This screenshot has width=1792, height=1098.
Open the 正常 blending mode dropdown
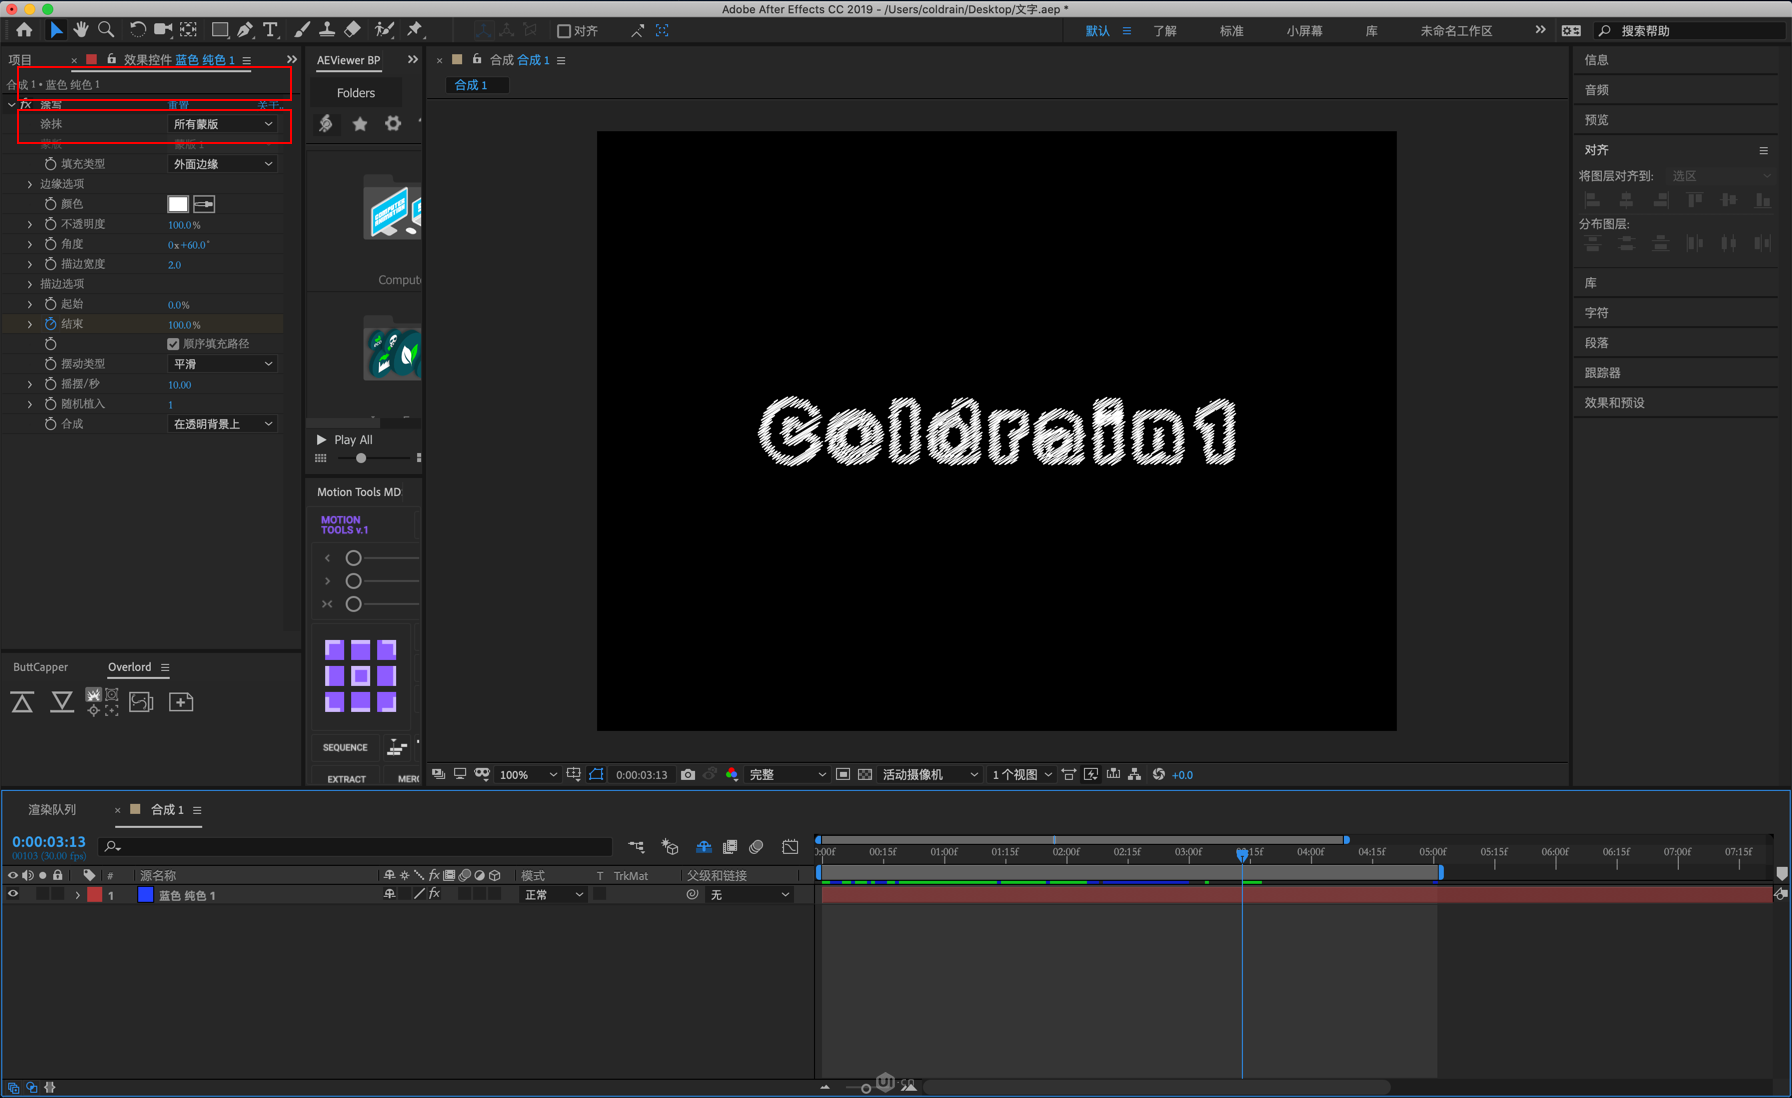553,895
